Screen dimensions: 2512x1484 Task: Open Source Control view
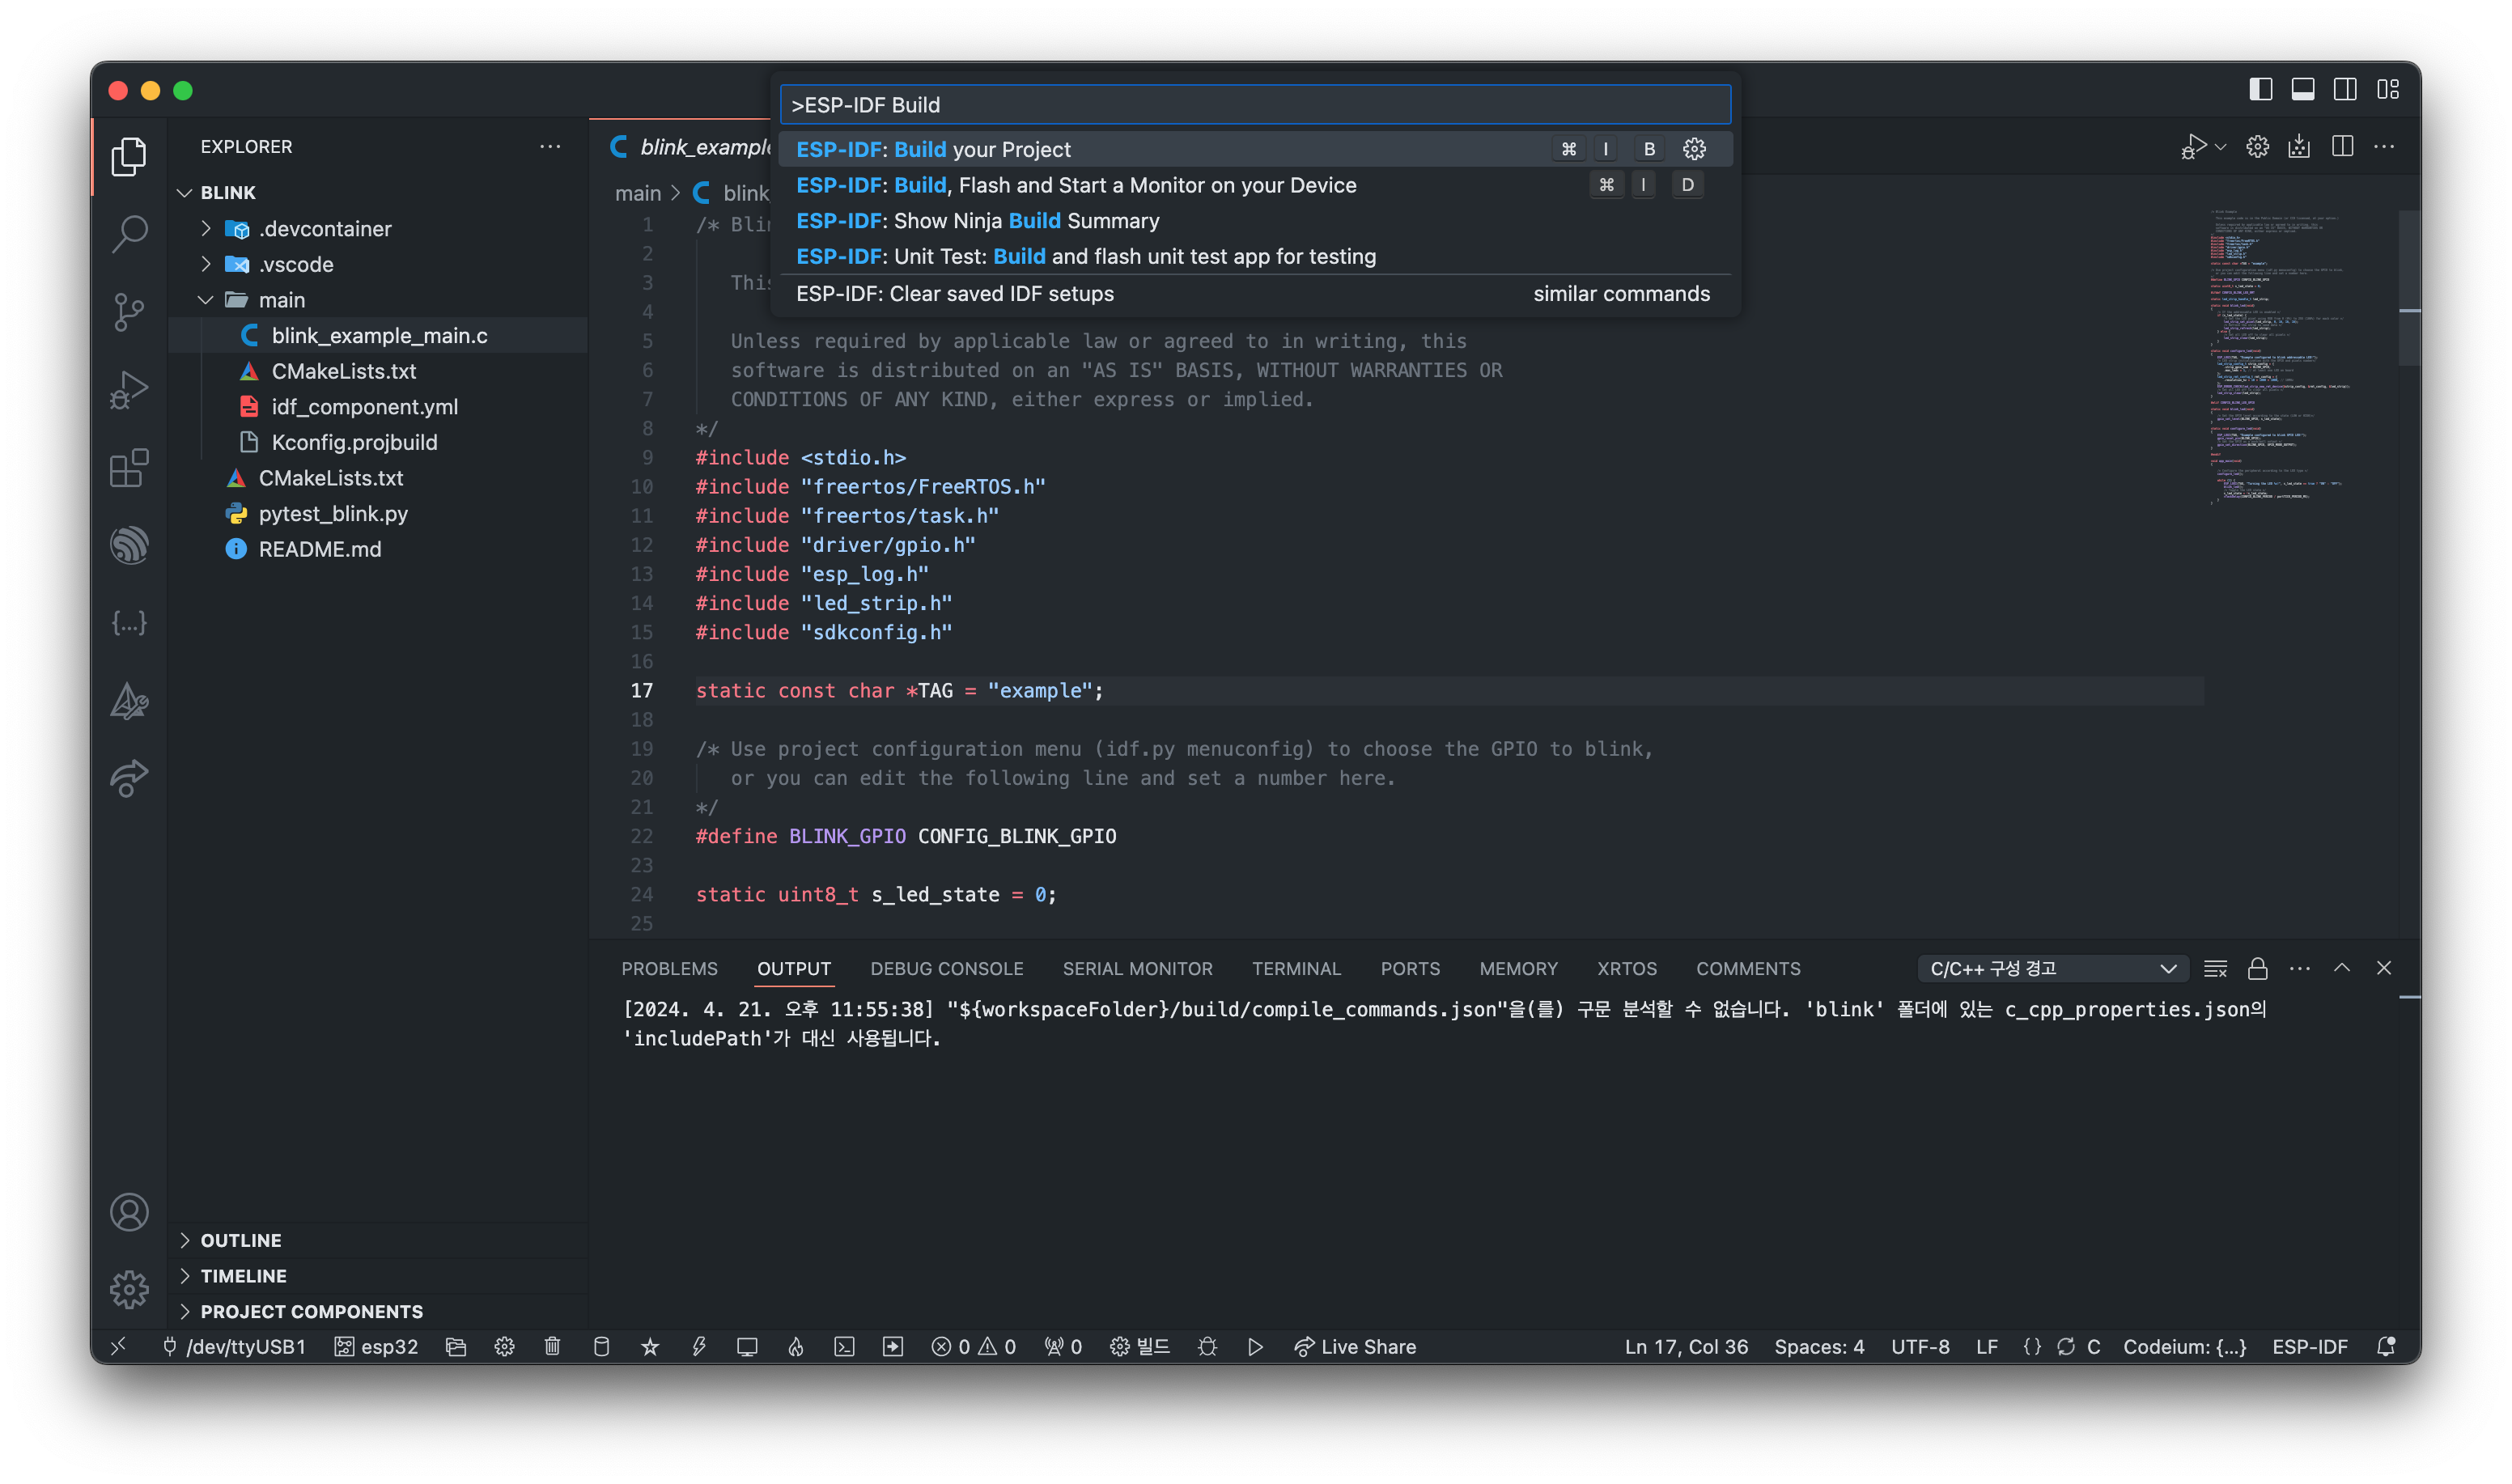(129, 311)
